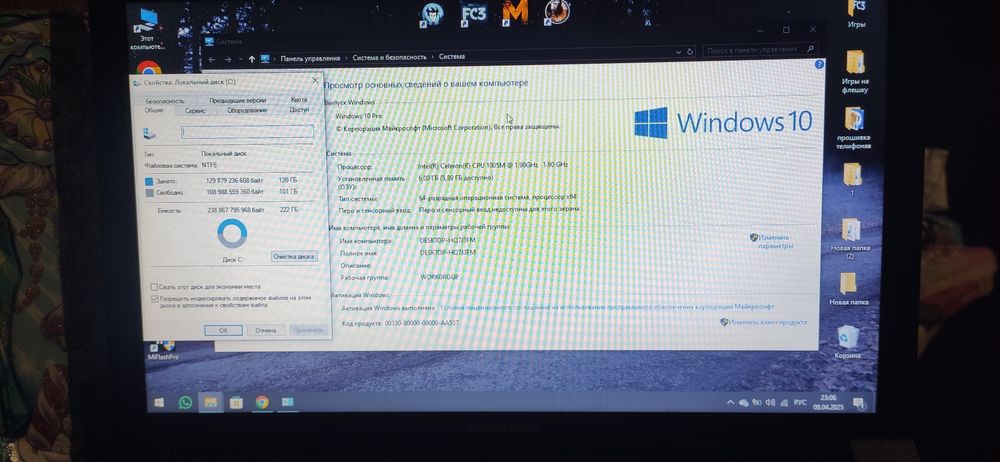The width and height of the screenshot is (1000, 462).
Task: Open the folder named 1
Action: point(853,179)
